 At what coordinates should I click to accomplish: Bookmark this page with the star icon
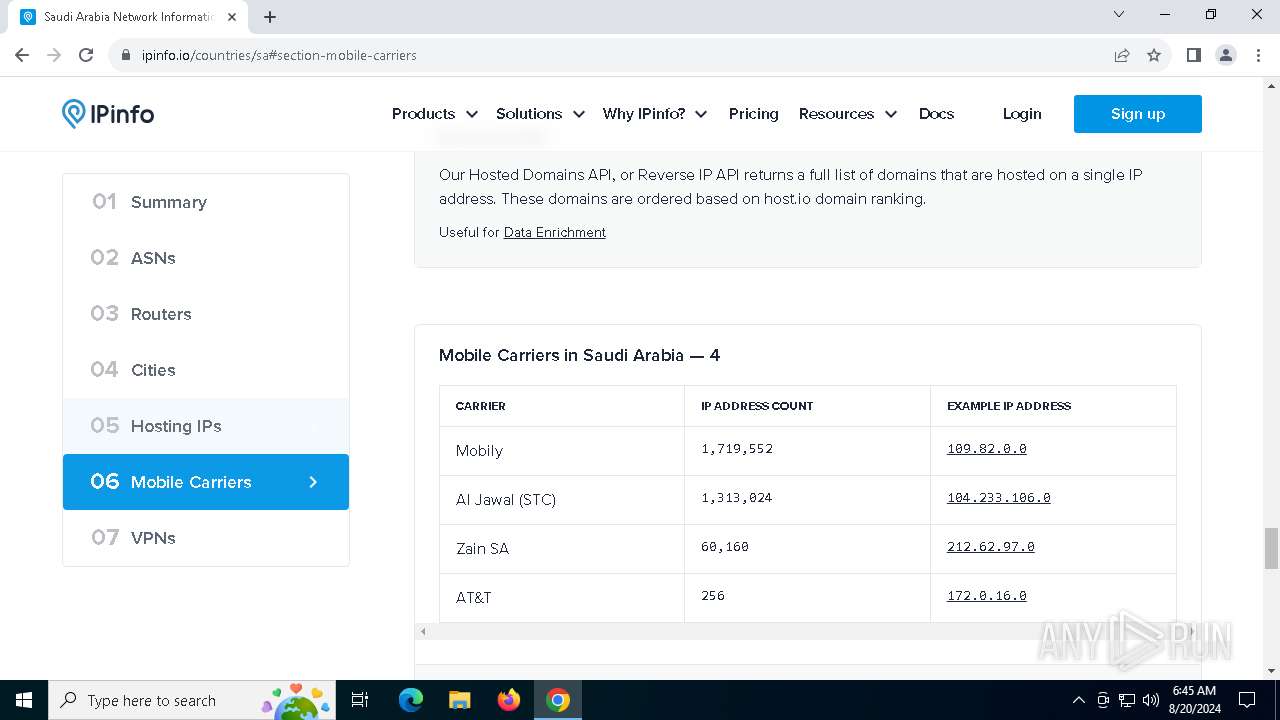coord(1154,55)
